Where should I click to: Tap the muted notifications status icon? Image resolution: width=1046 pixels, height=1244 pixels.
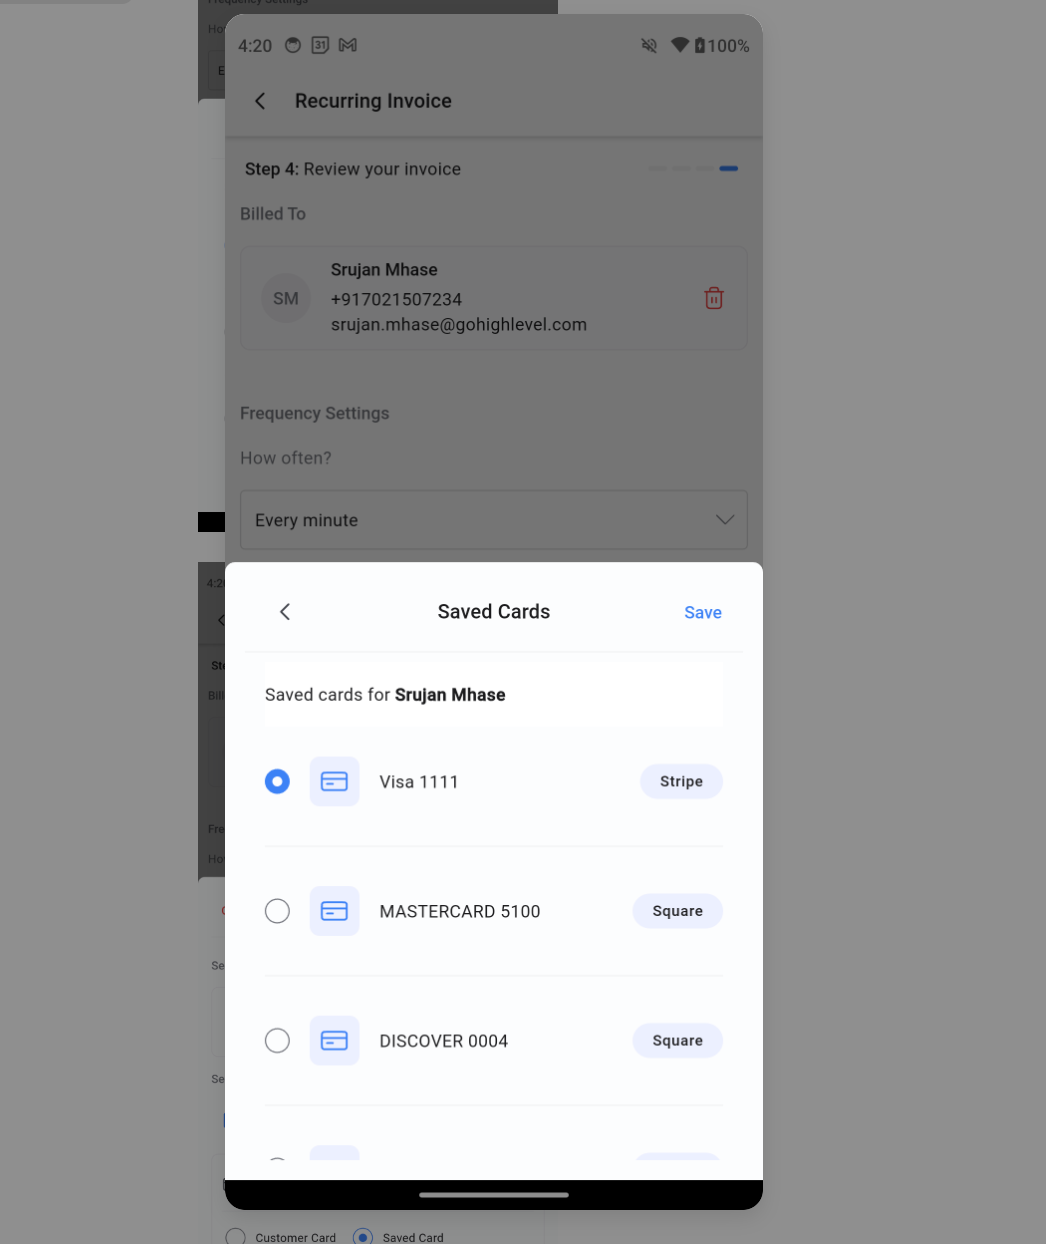649,45
